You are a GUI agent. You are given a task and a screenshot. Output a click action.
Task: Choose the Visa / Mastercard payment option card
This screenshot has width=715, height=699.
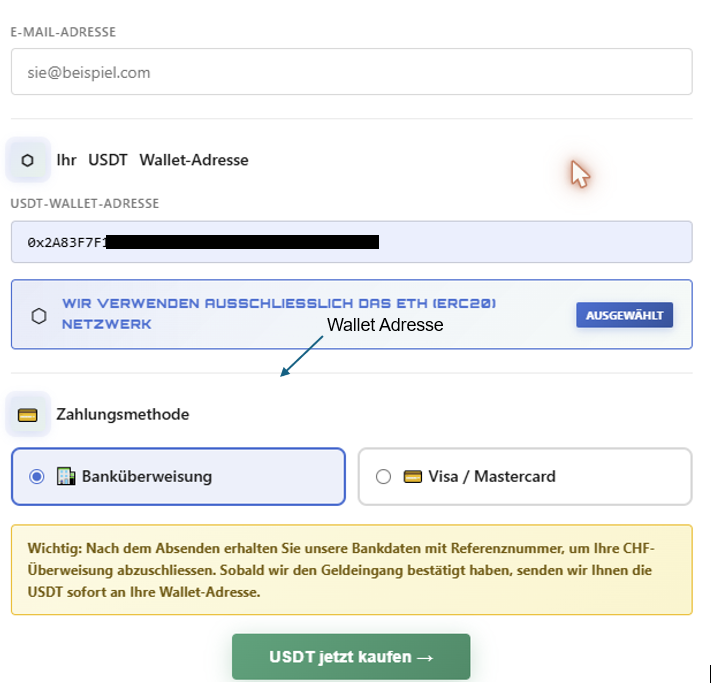[525, 476]
